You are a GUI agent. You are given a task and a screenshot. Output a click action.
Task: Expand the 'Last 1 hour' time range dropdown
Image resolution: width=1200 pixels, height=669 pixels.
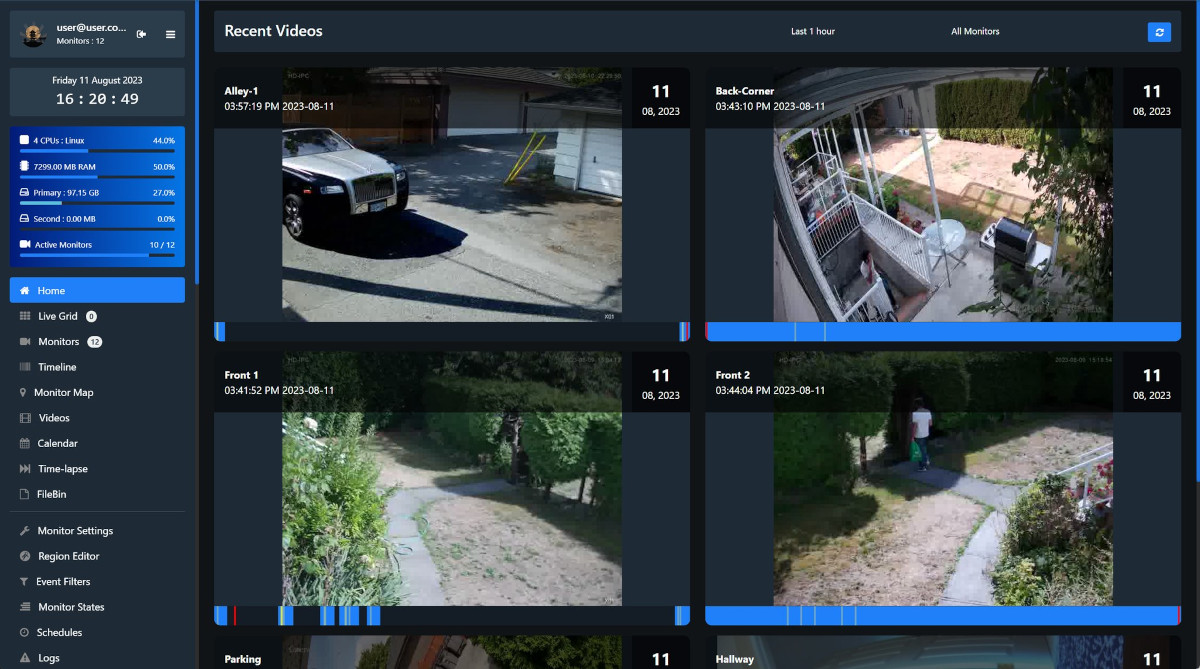(x=812, y=32)
